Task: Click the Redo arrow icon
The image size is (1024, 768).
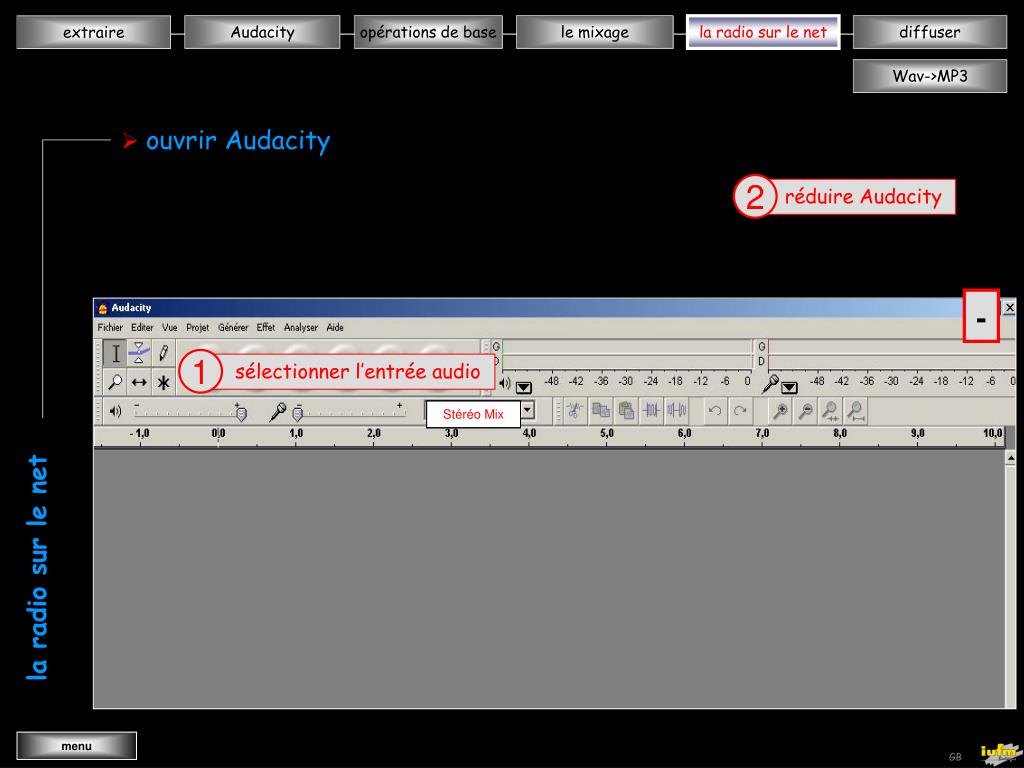Action: click(x=740, y=410)
